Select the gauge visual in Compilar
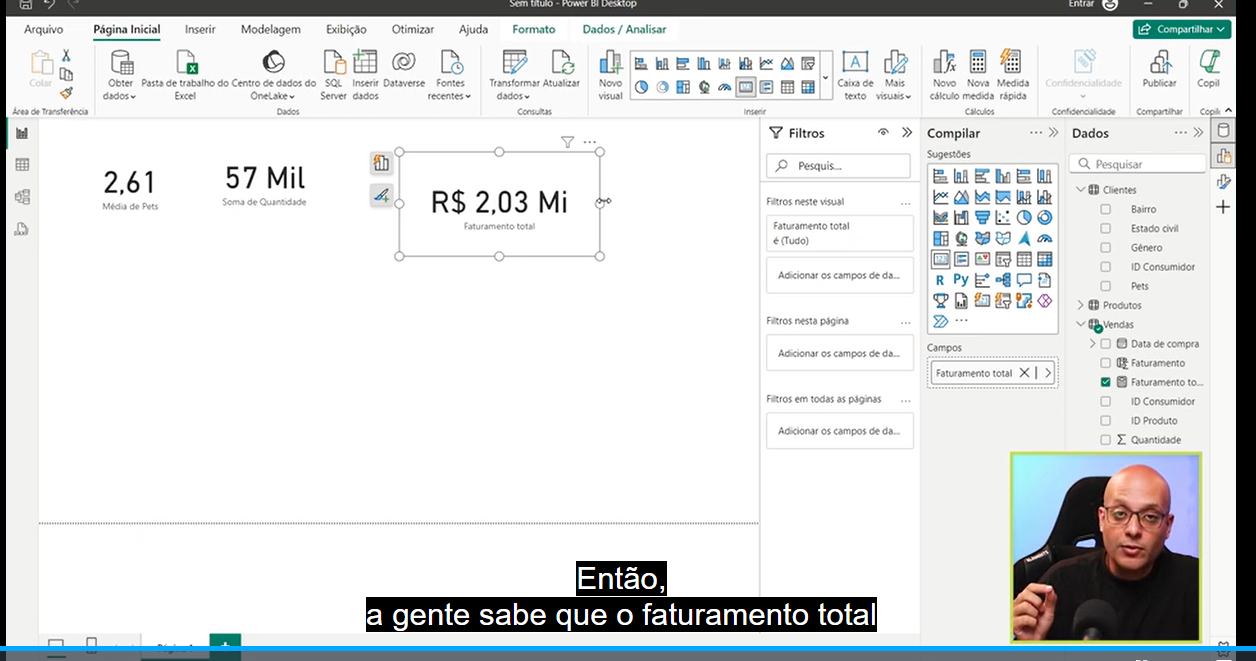Screen dimensions: 1256x661 [1045, 238]
